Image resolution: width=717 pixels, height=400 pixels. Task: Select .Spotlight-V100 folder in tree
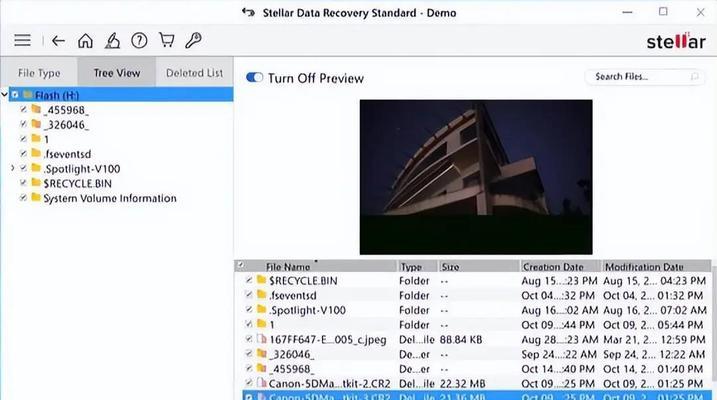[81, 169]
